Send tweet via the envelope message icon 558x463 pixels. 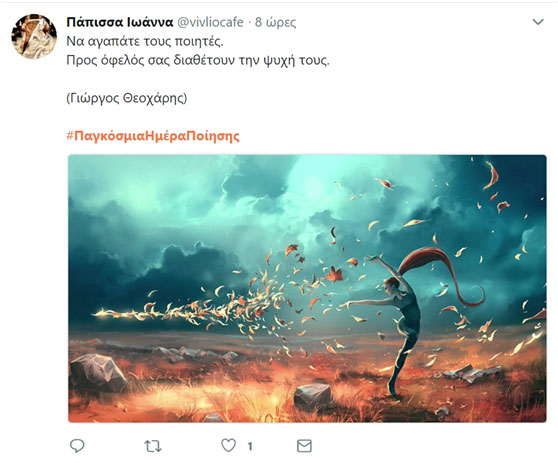pos(304,446)
